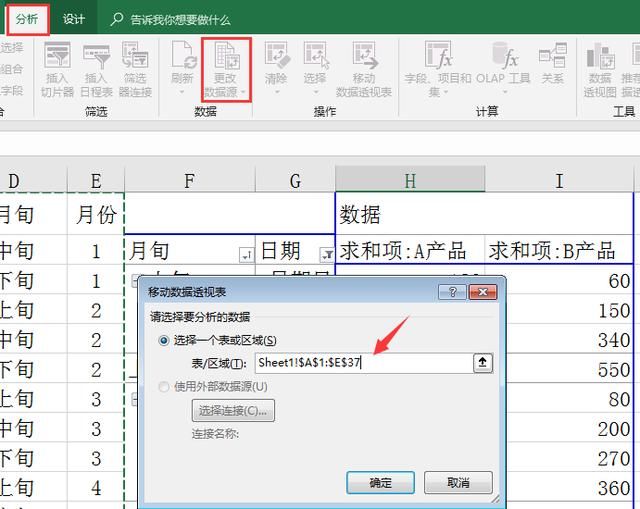
Task: Select column G header
Action: (x=295, y=181)
